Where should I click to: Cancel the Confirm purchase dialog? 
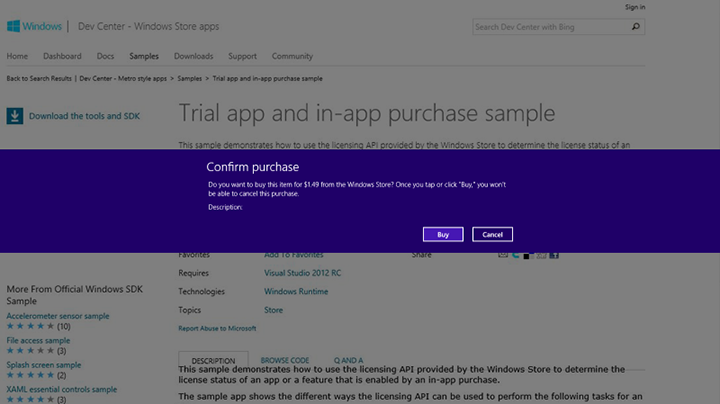[492, 235]
